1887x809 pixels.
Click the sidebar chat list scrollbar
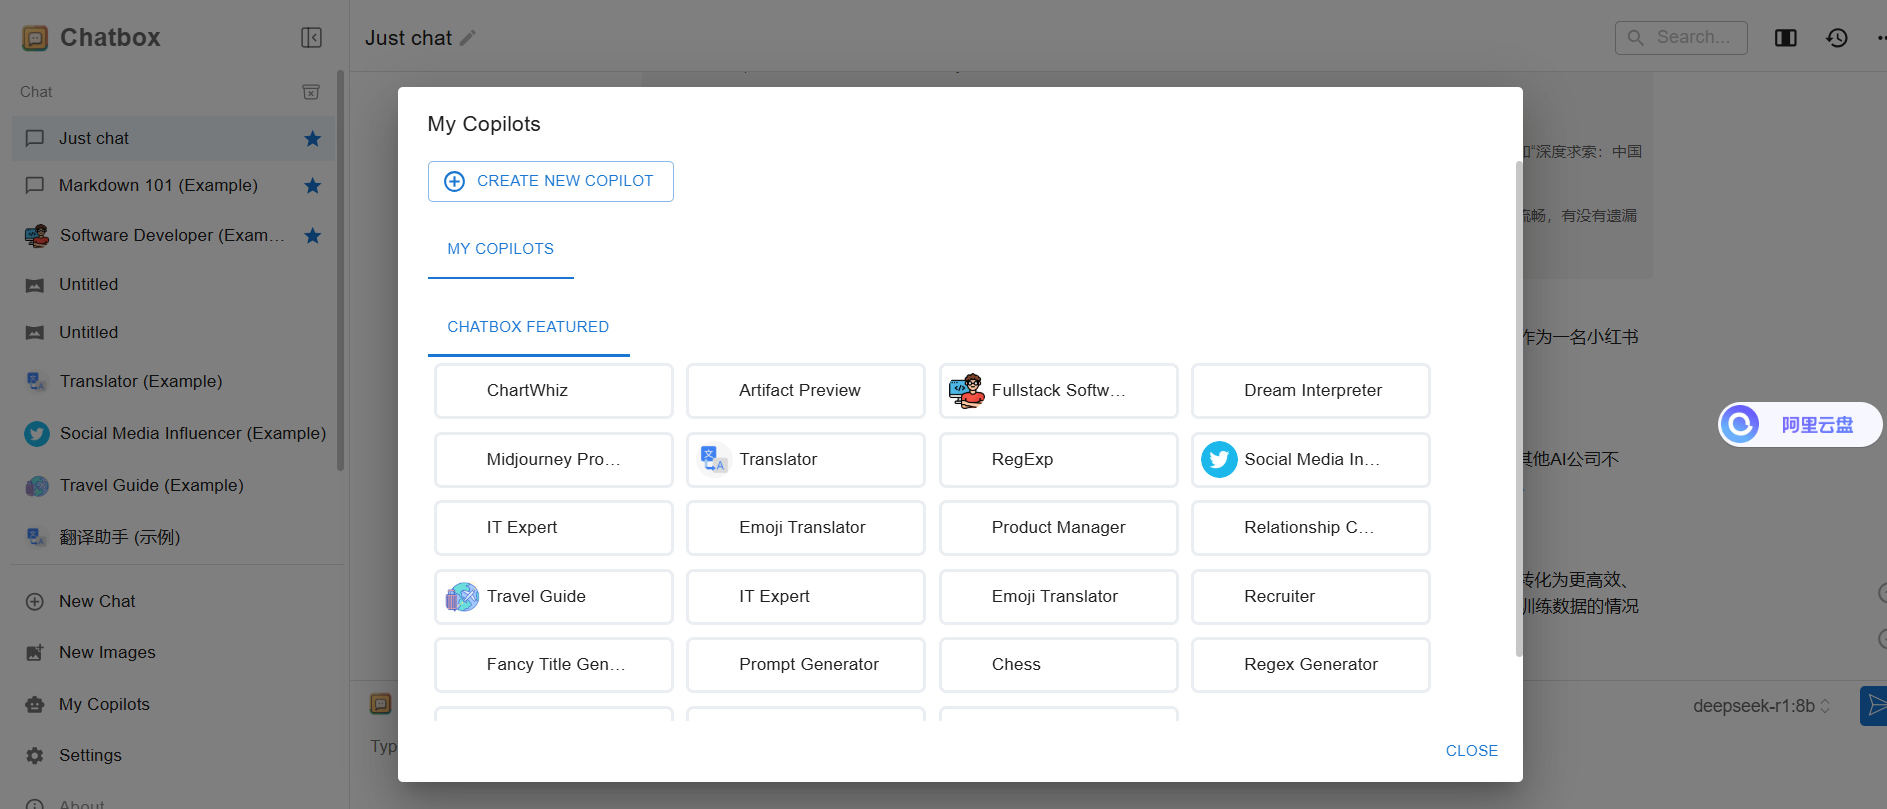coord(341,270)
